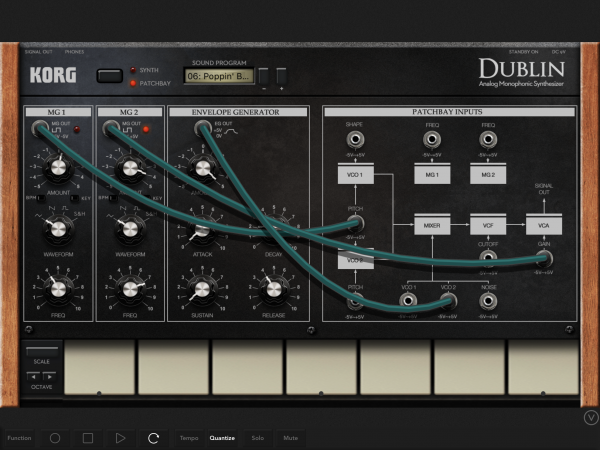Click the VCO 1 Pitch input jack
Screen dimensions: 600x450
tap(355, 224)
